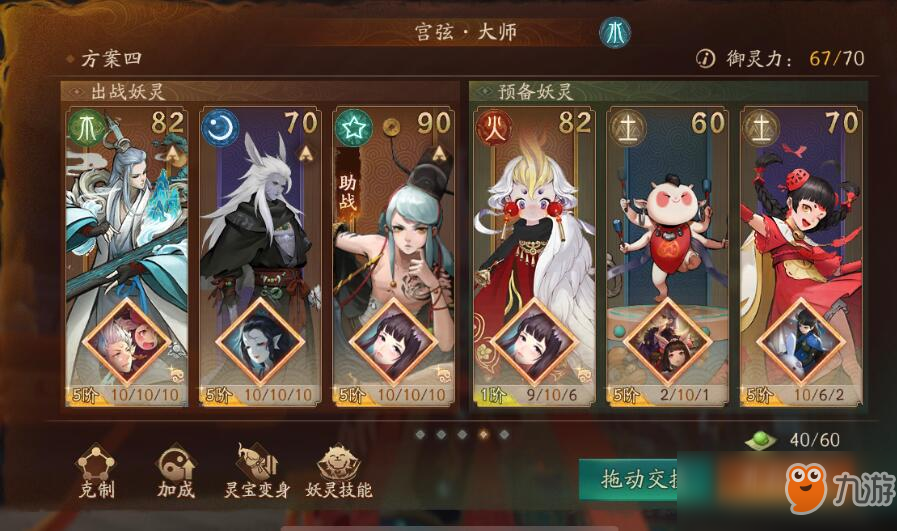The image size is (897, 531).
Task: Select the first page indicator dot
Action: click(420, 435)
